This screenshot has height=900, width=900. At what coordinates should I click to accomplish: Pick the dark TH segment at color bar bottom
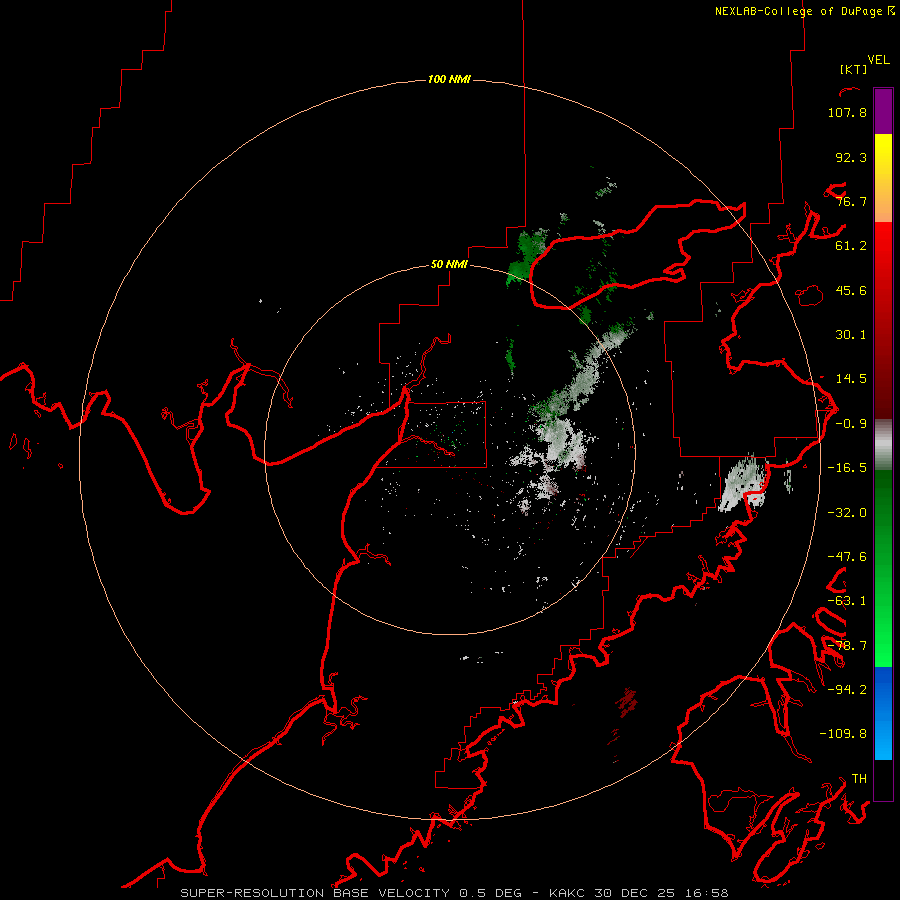click(x=883, y=779)
